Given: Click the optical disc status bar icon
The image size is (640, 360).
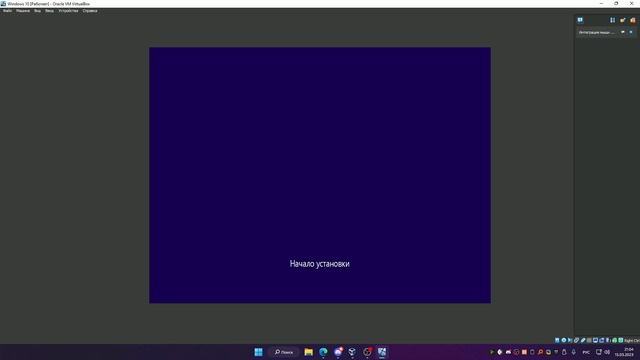Looking at the screenshot, I should pyautogui.click(x=564, y=340).
